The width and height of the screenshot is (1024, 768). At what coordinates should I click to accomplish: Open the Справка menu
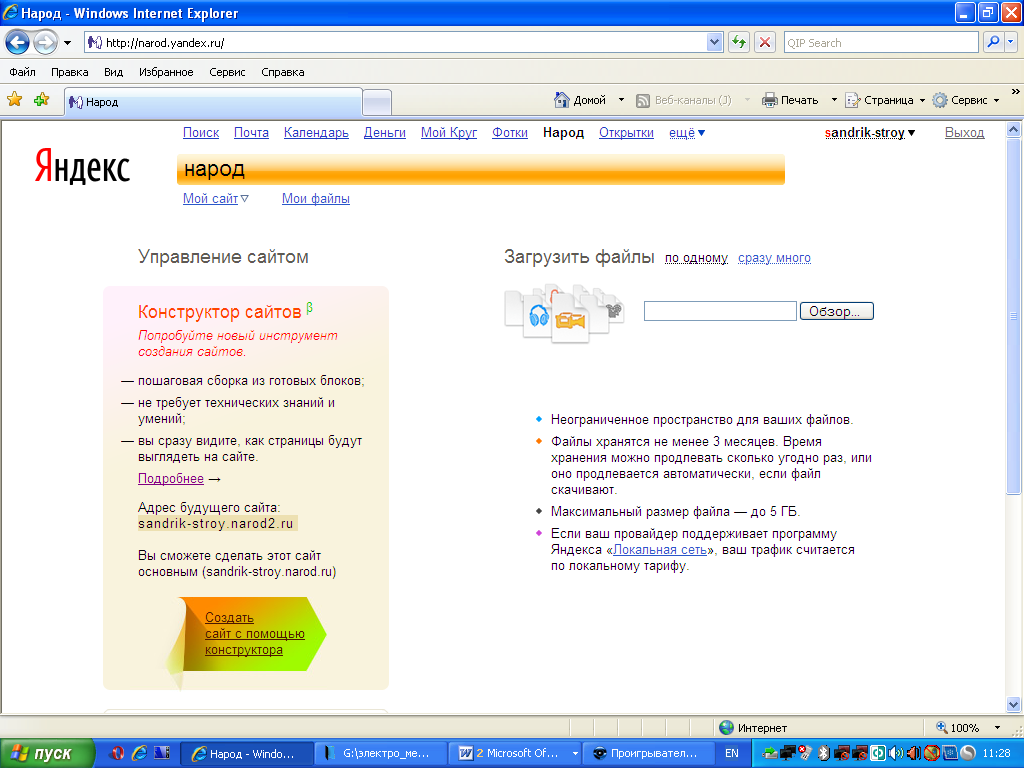pyautogui.click(x=282, y=72)
